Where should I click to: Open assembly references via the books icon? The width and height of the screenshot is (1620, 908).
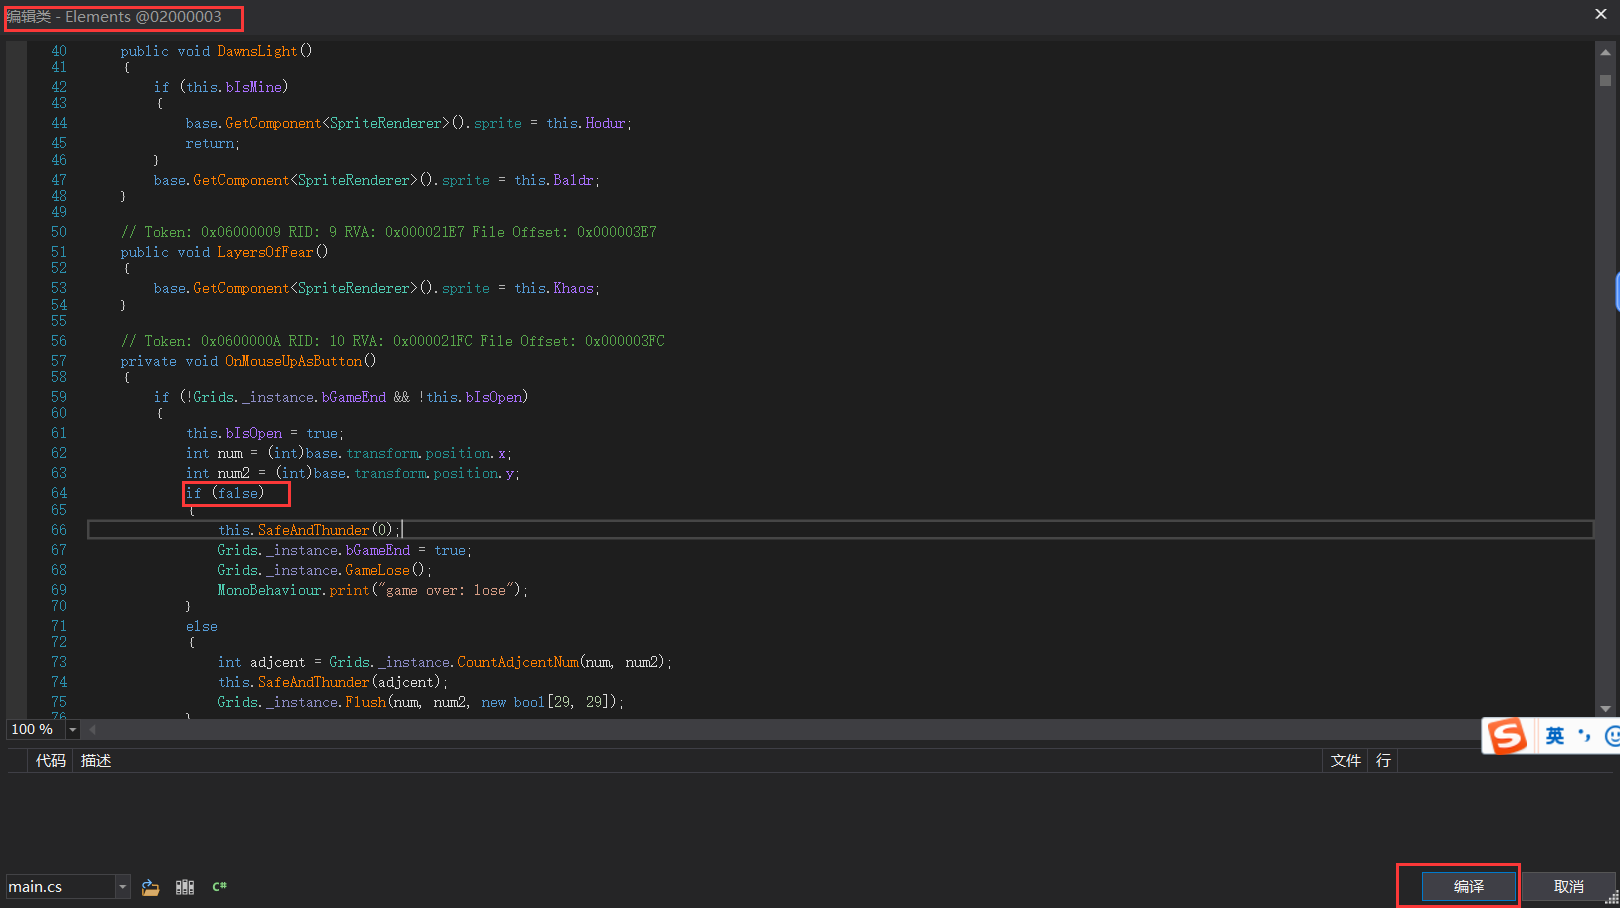[184, 886]
